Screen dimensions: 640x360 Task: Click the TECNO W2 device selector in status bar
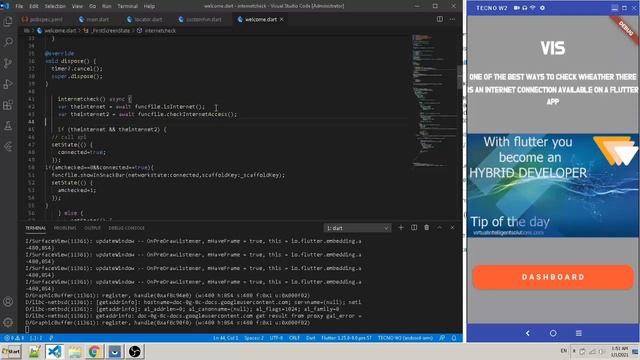pyautogui.click(x=405, y=338)
